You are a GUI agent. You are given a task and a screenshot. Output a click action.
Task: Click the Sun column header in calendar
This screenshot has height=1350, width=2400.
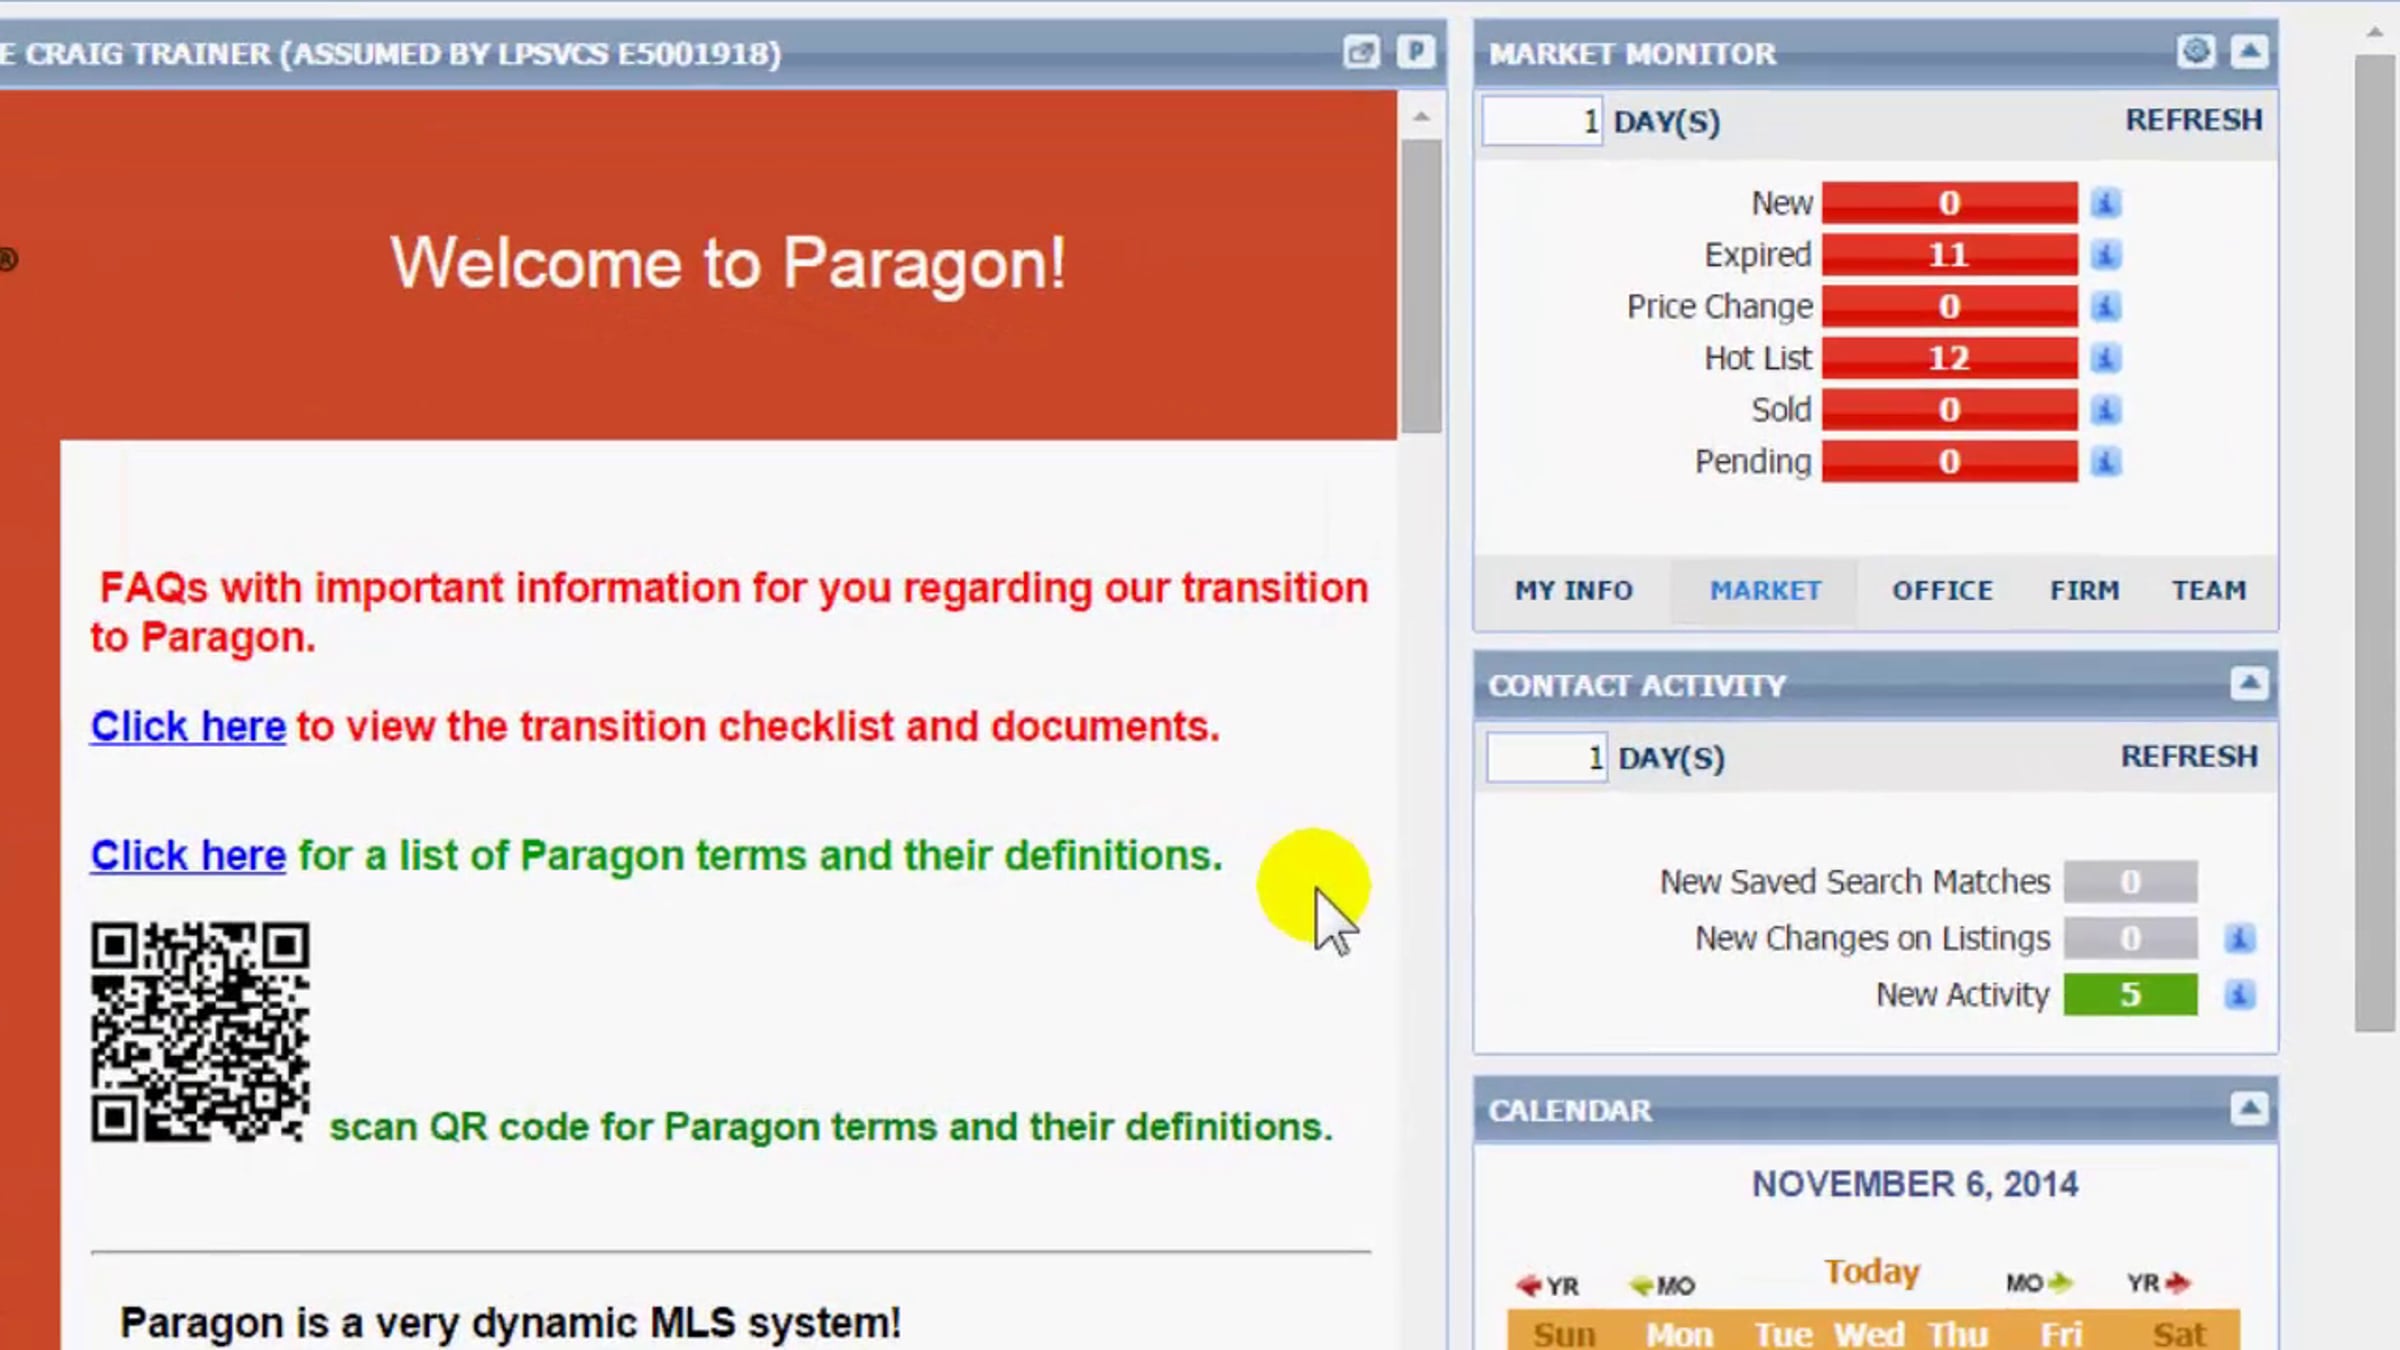point(1565,1334)
